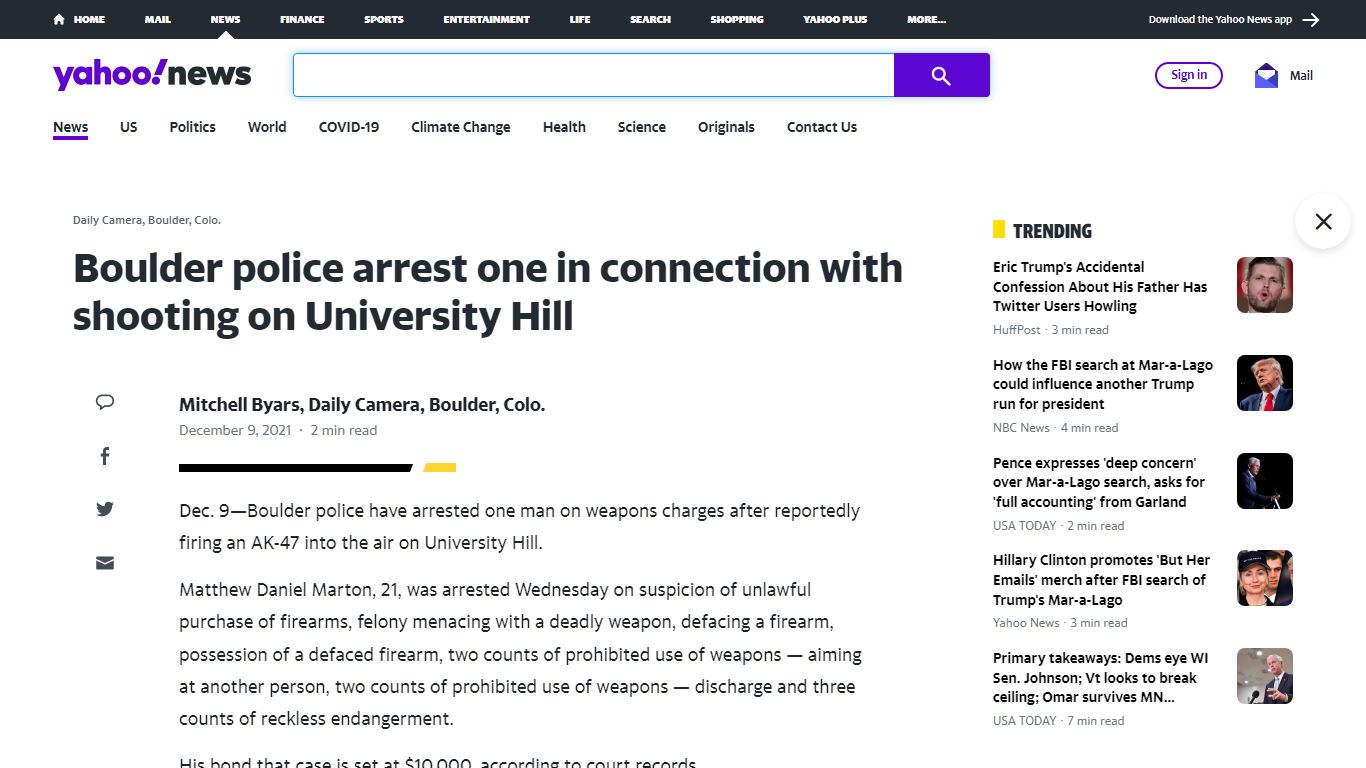The width and height of the screenshot is (1366, 768).
Task: Open ENTERTAINMENT in the top navigation bar
Action: coord(487,19)
